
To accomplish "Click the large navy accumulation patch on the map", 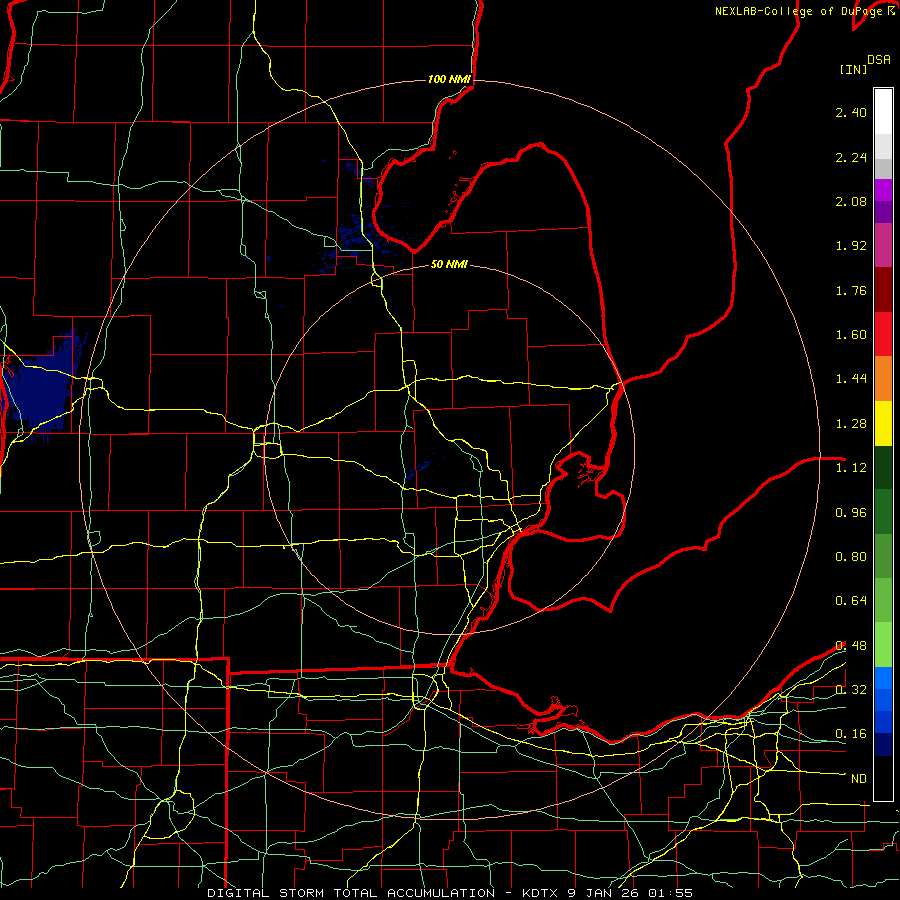I will coord(39,387).
